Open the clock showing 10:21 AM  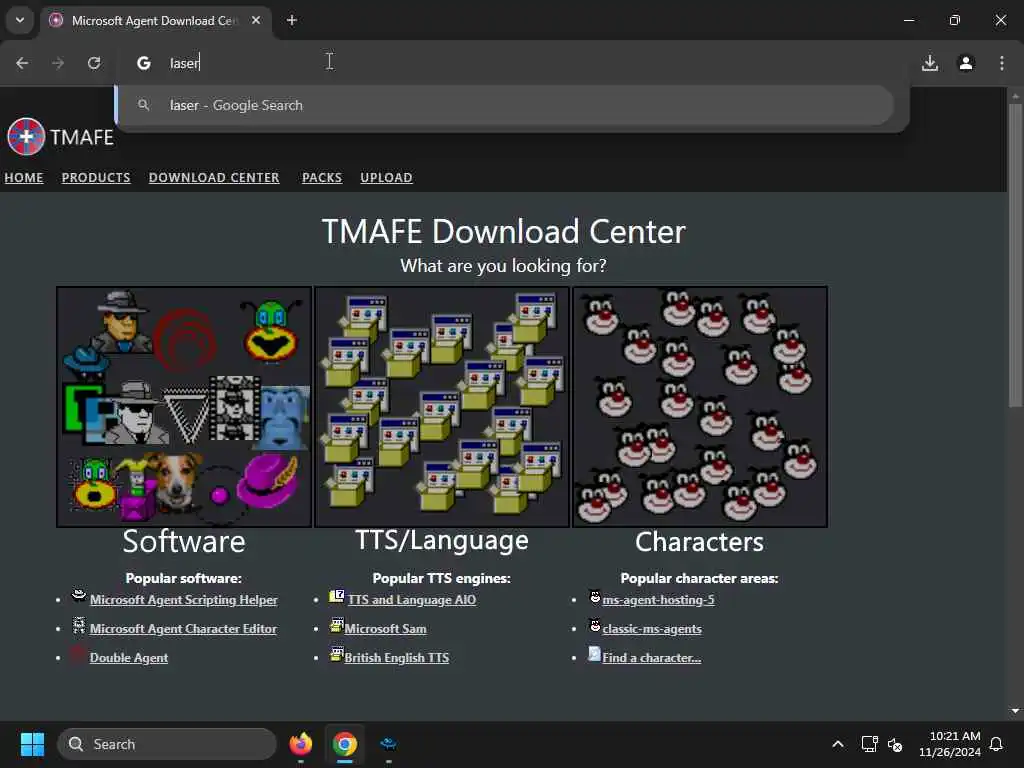pyautogui.click(x=950, y=744)
